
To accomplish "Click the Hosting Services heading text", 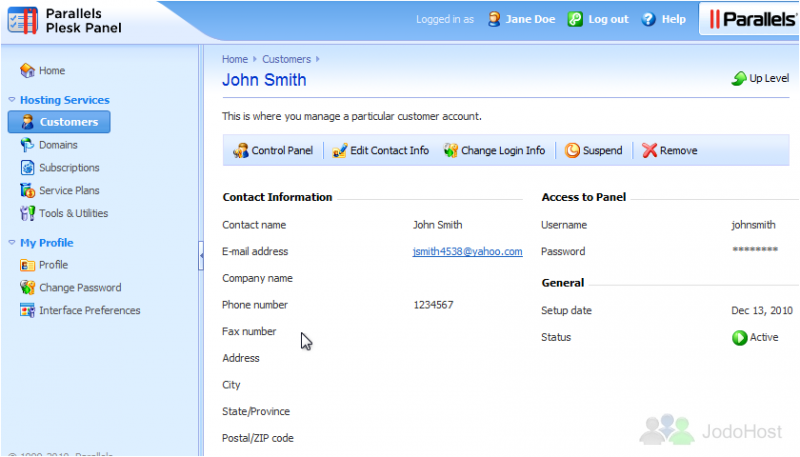I will coord(65,100).
